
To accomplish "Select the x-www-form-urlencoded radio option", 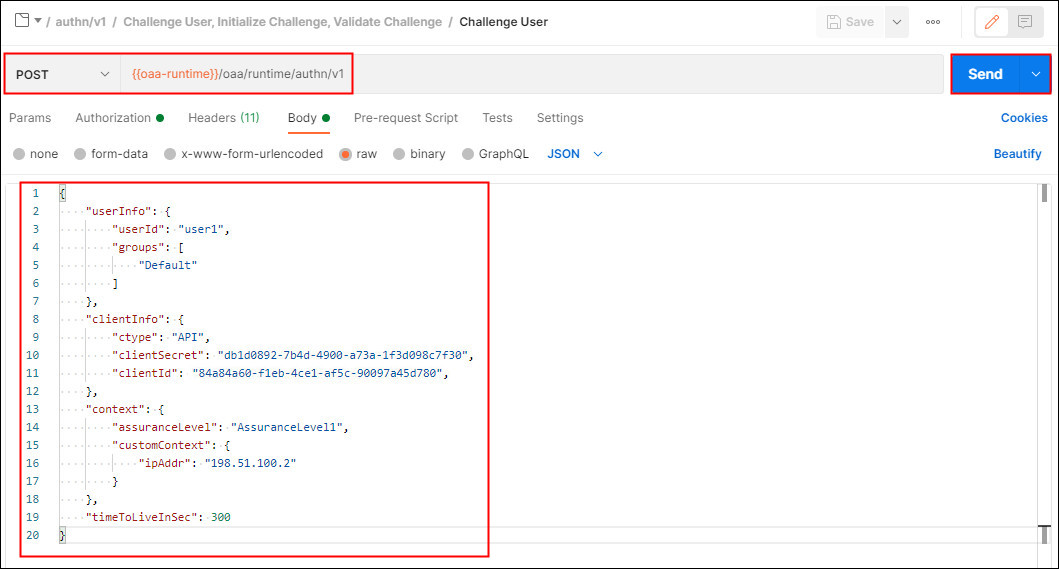I will (x=170, y=154).
